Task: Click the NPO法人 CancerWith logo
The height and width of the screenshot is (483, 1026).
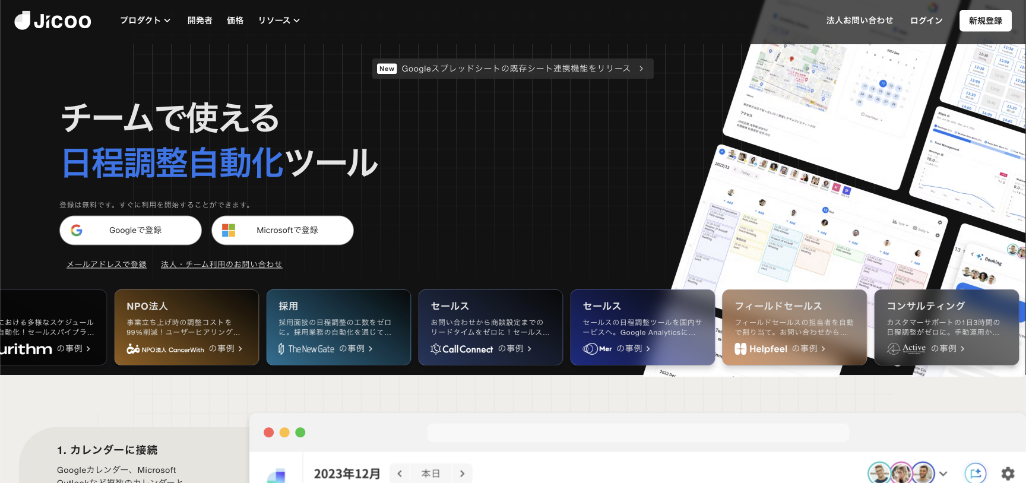Action: coord(165,349)
